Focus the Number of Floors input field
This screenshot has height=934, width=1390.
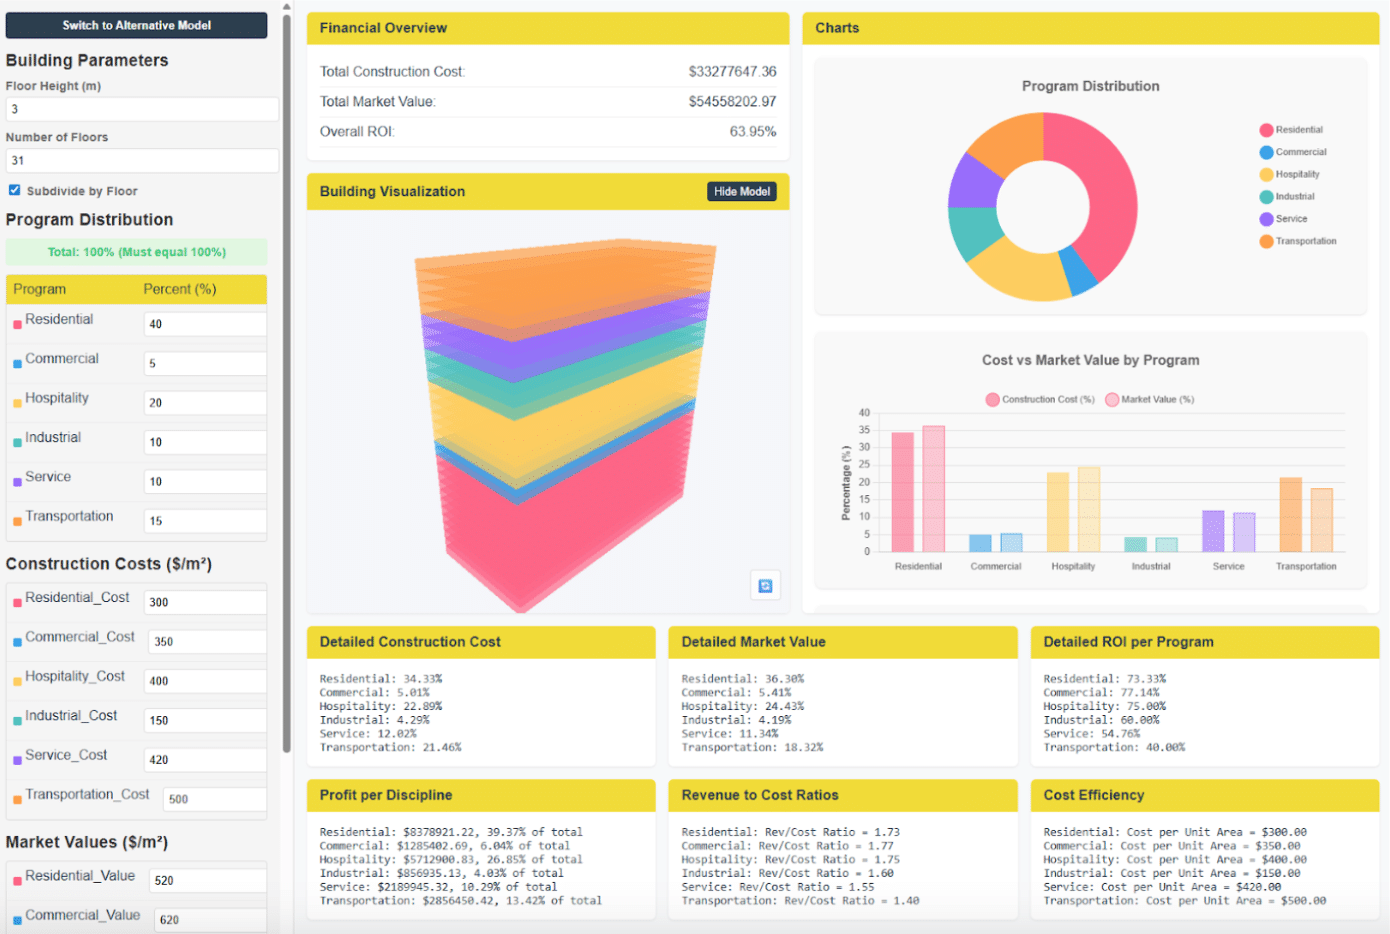point(142,160)
